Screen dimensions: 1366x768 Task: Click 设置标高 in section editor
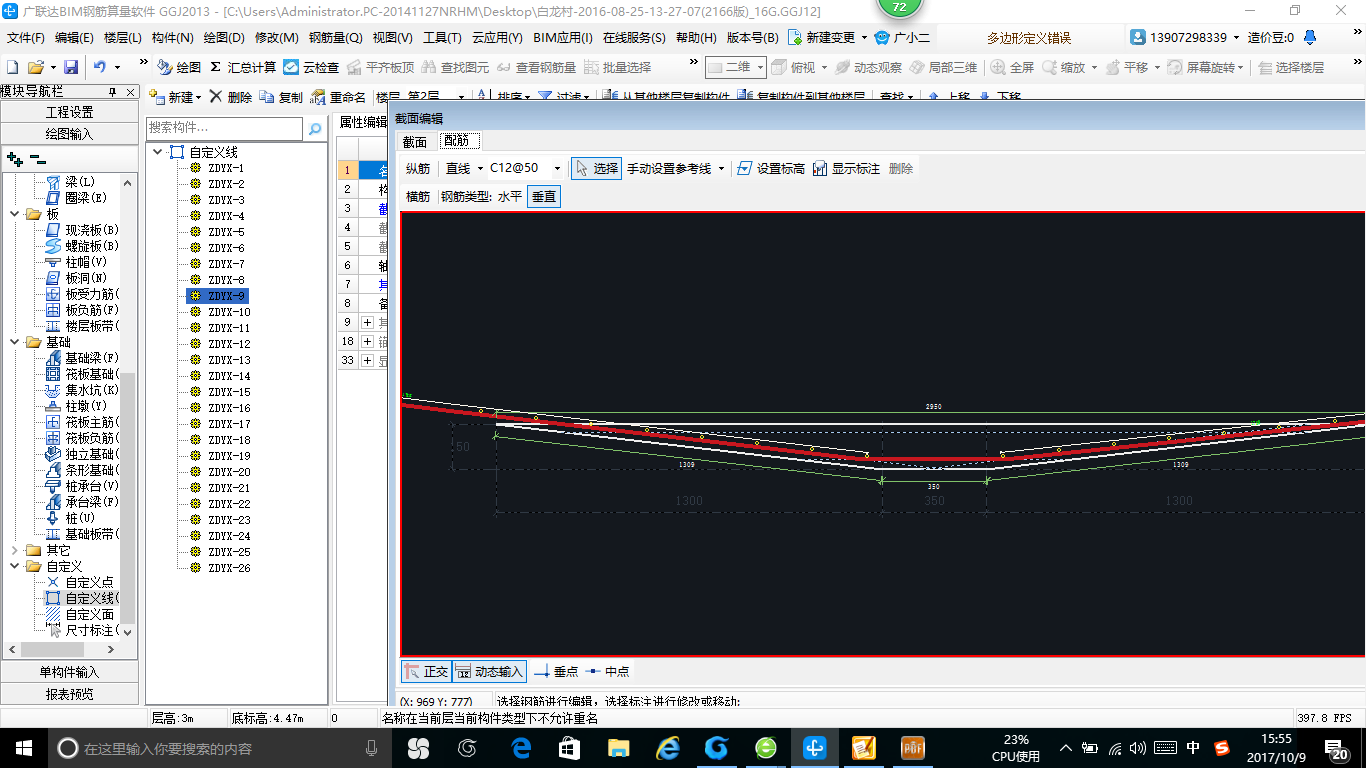[771, 168]
